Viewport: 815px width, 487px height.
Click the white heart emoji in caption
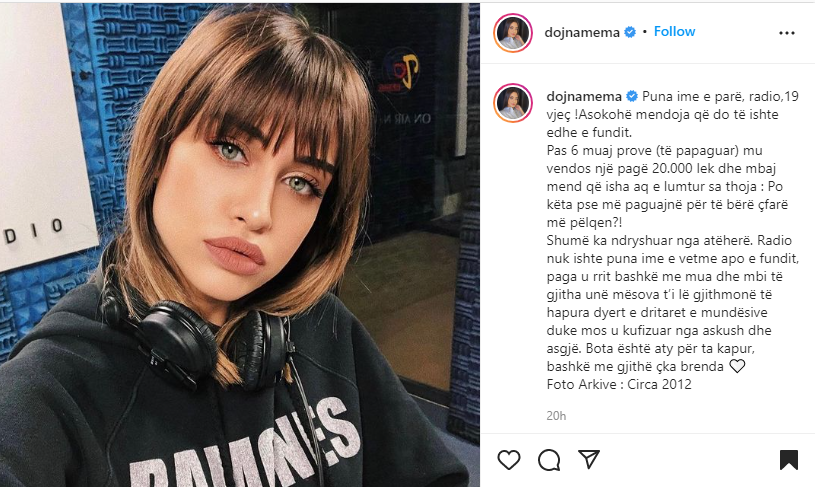(737, 366)
